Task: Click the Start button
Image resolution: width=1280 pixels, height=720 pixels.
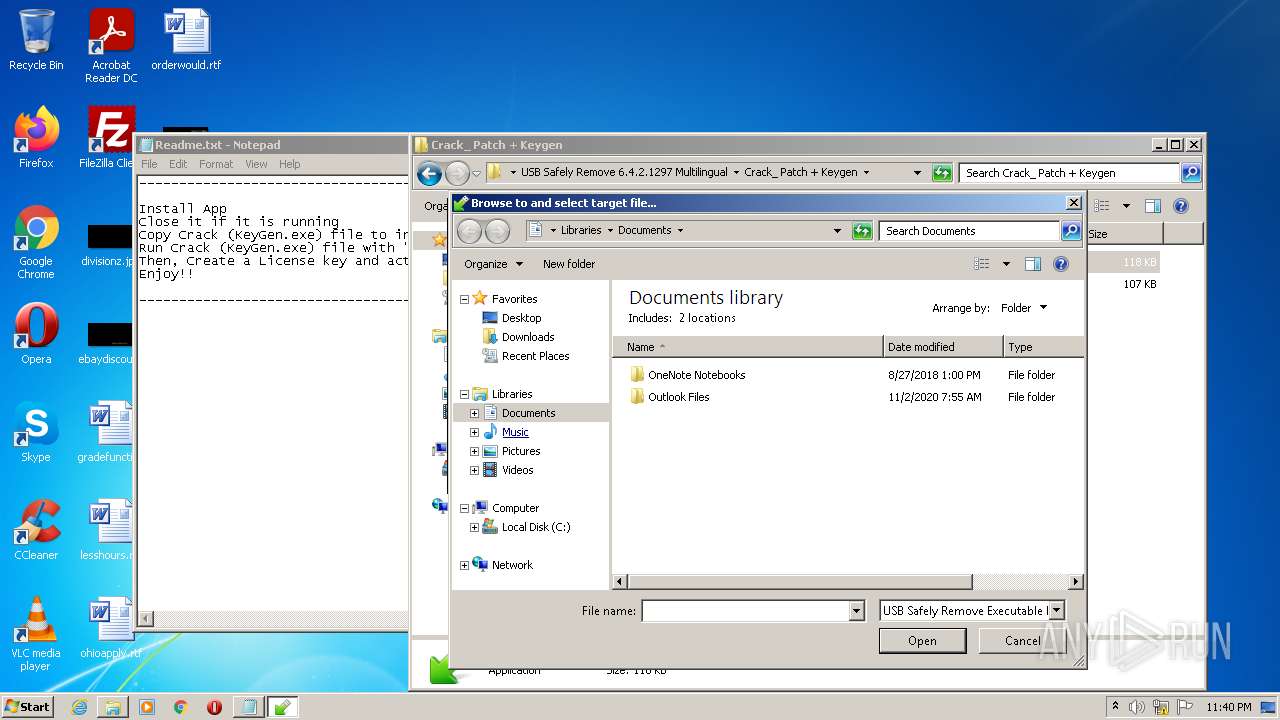Action: [x=28, y=707]
